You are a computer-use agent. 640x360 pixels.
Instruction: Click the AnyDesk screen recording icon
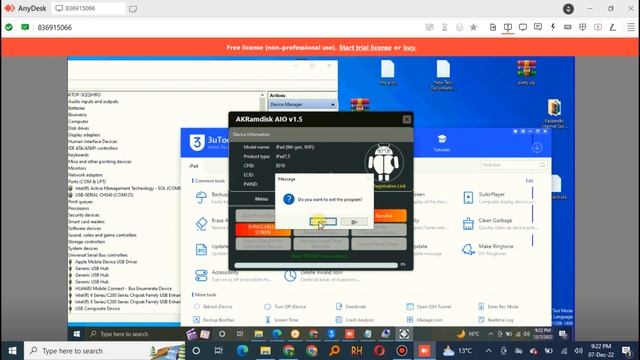point(598,27)
